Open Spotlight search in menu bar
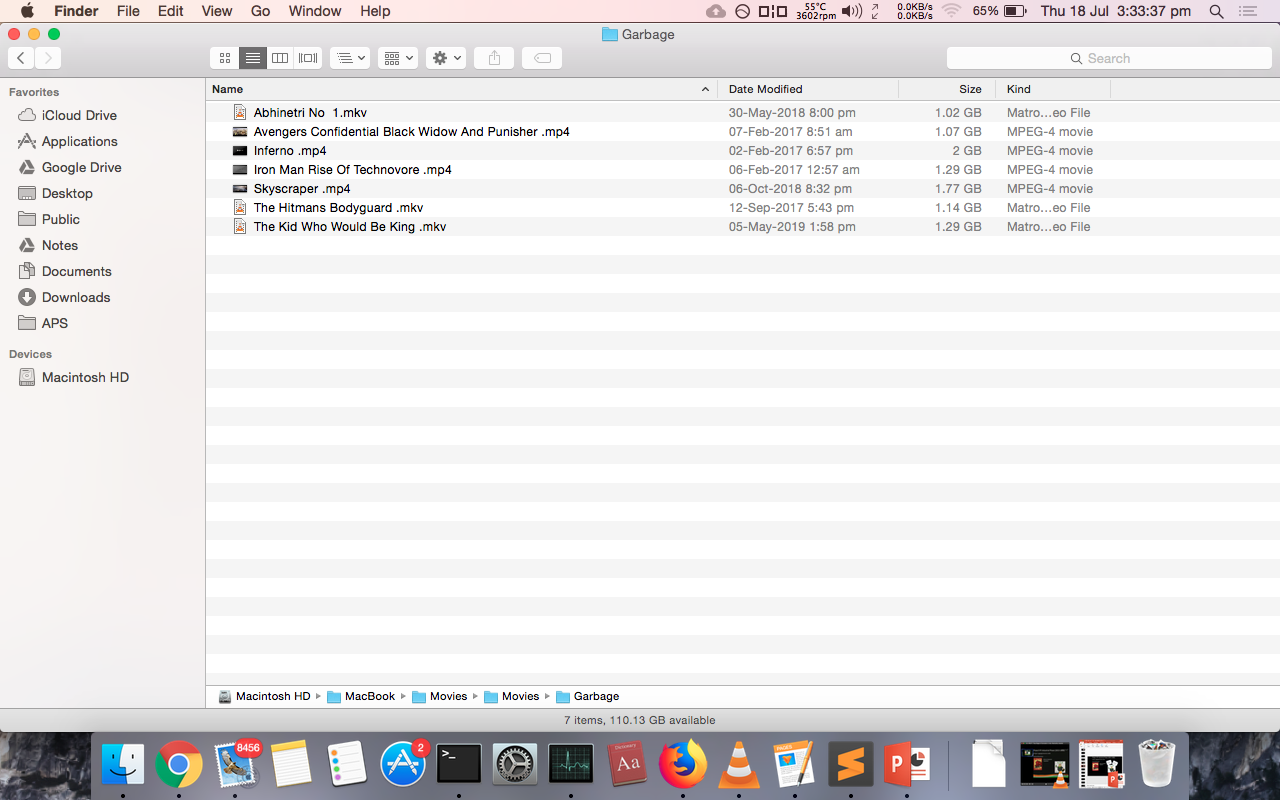 pos(1216,11)
